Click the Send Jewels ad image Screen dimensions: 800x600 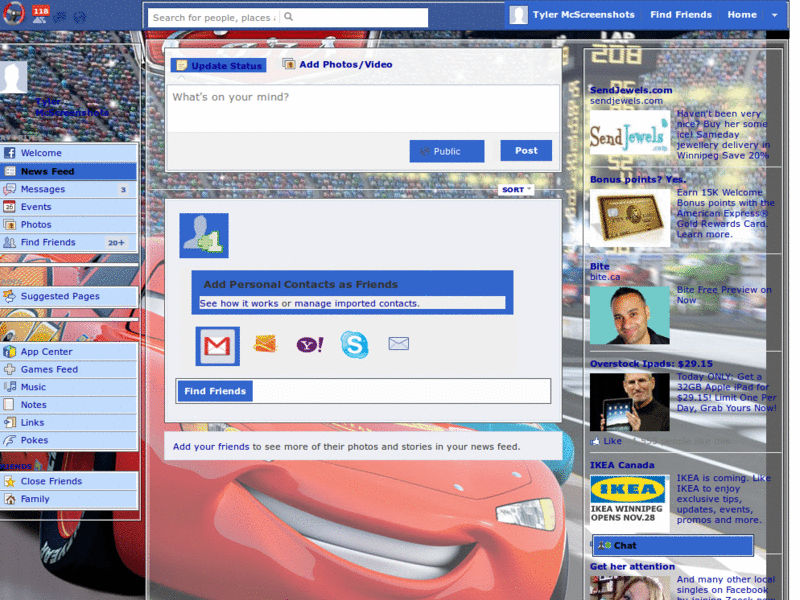[x=630, y=132]
